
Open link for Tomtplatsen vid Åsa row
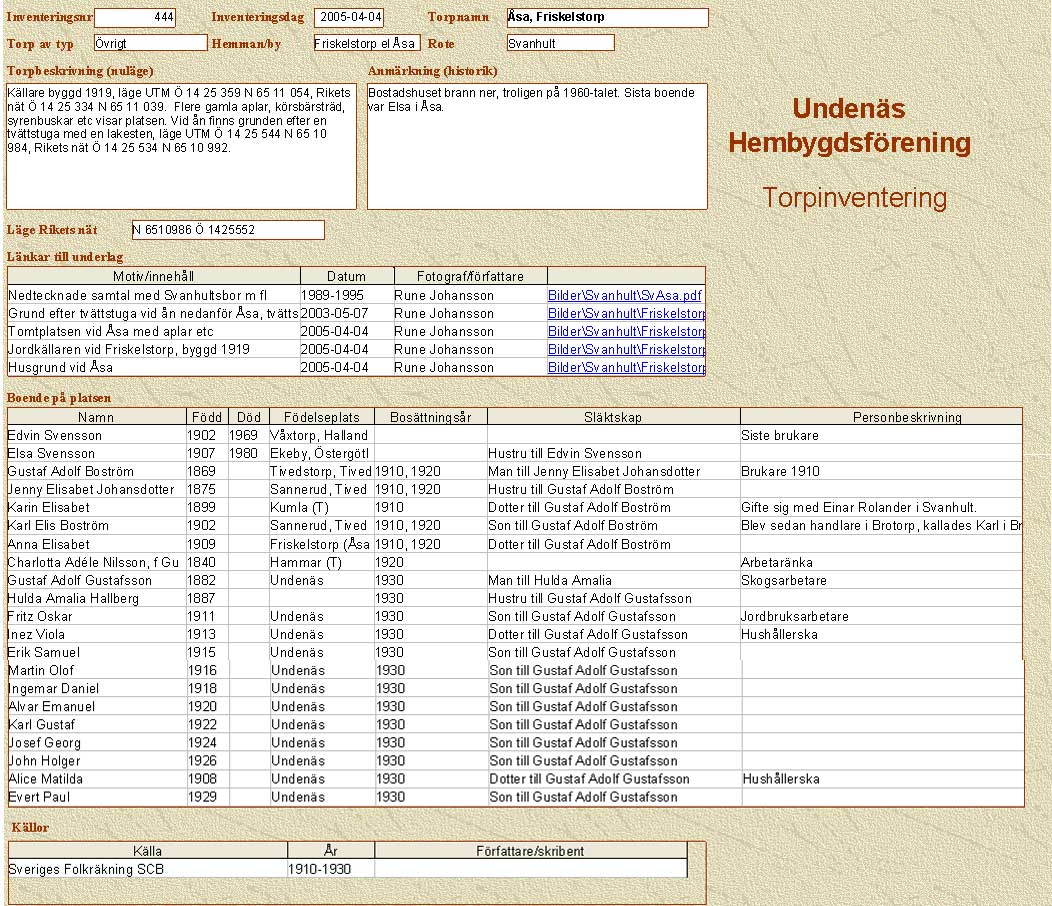point(626,332)
